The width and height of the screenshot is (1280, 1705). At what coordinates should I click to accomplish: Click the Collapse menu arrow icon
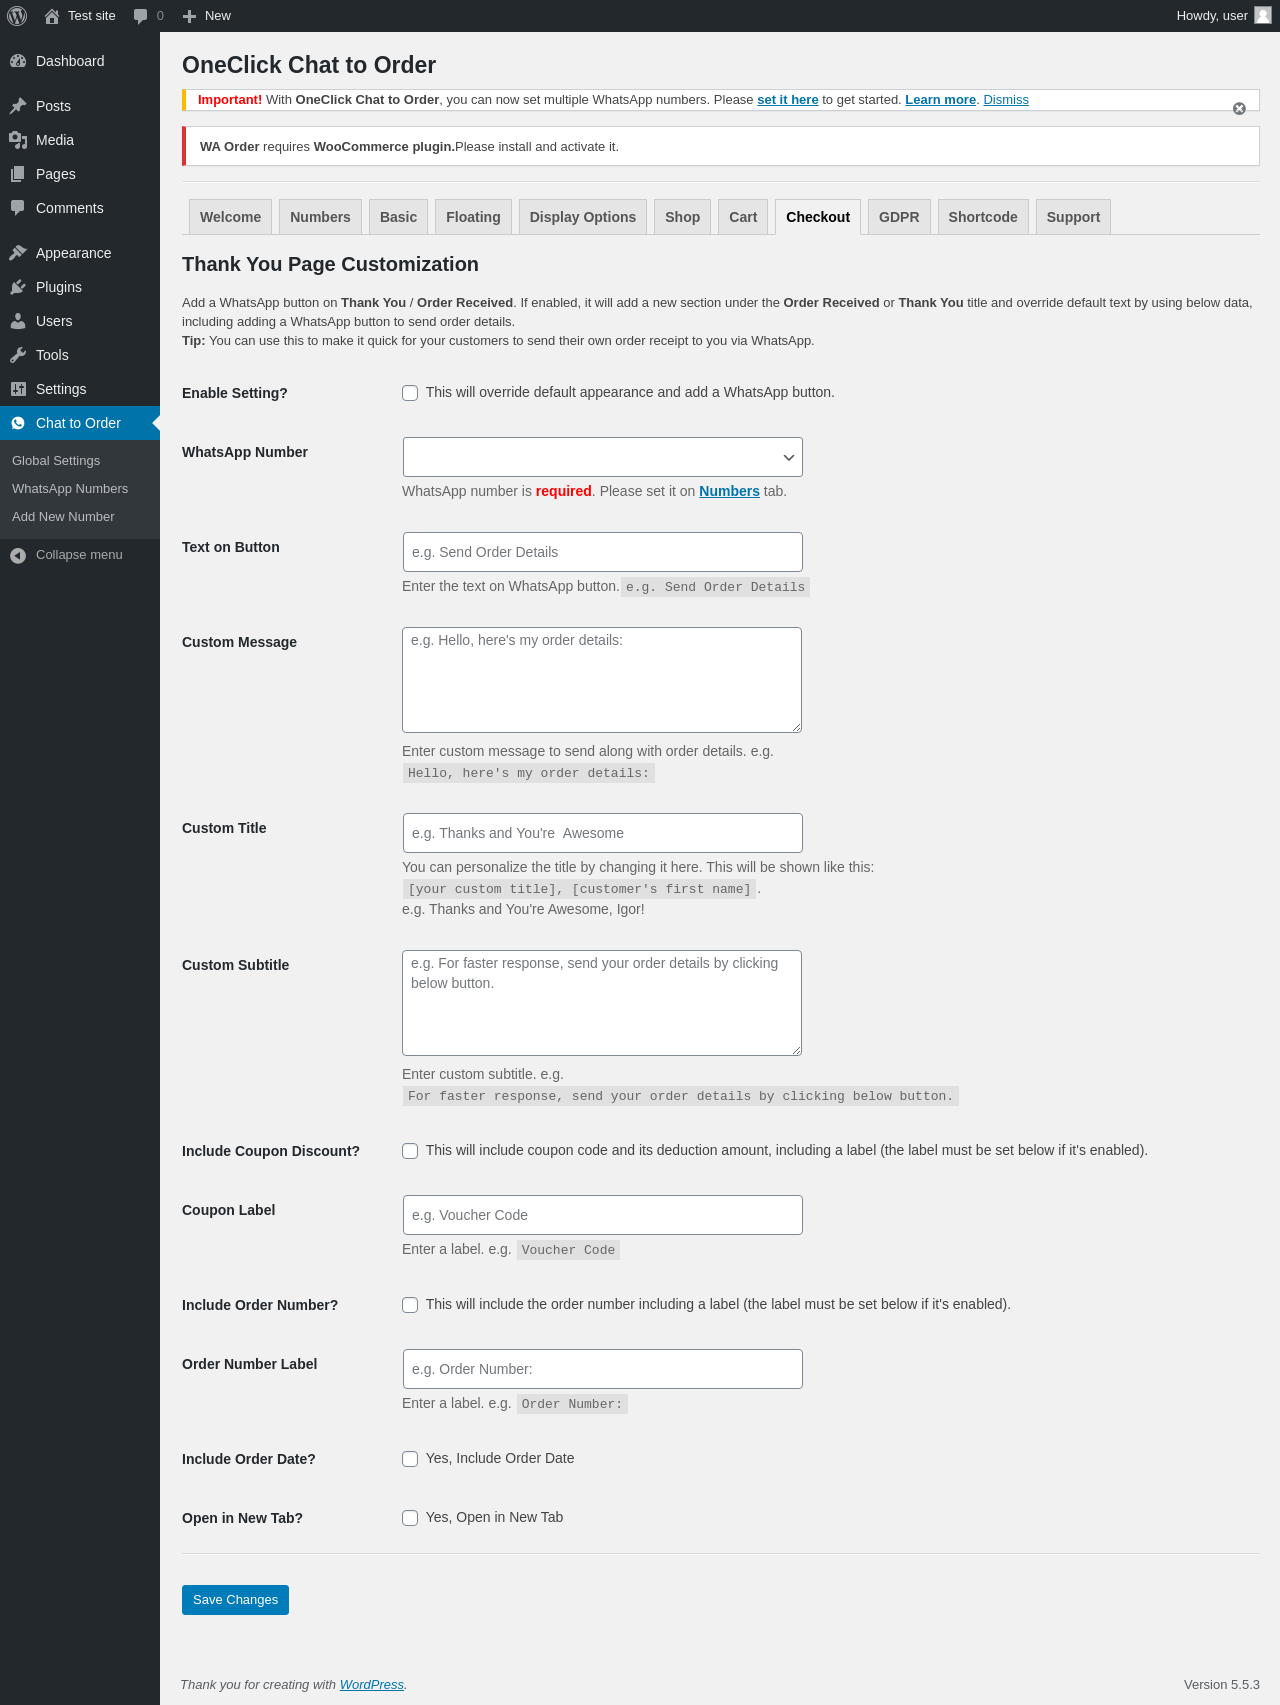(x=18, y=555)
